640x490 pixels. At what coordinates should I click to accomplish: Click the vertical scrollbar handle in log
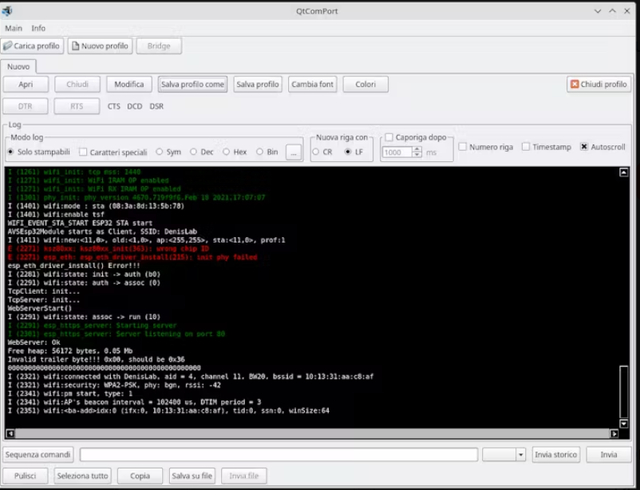(624, 392)
